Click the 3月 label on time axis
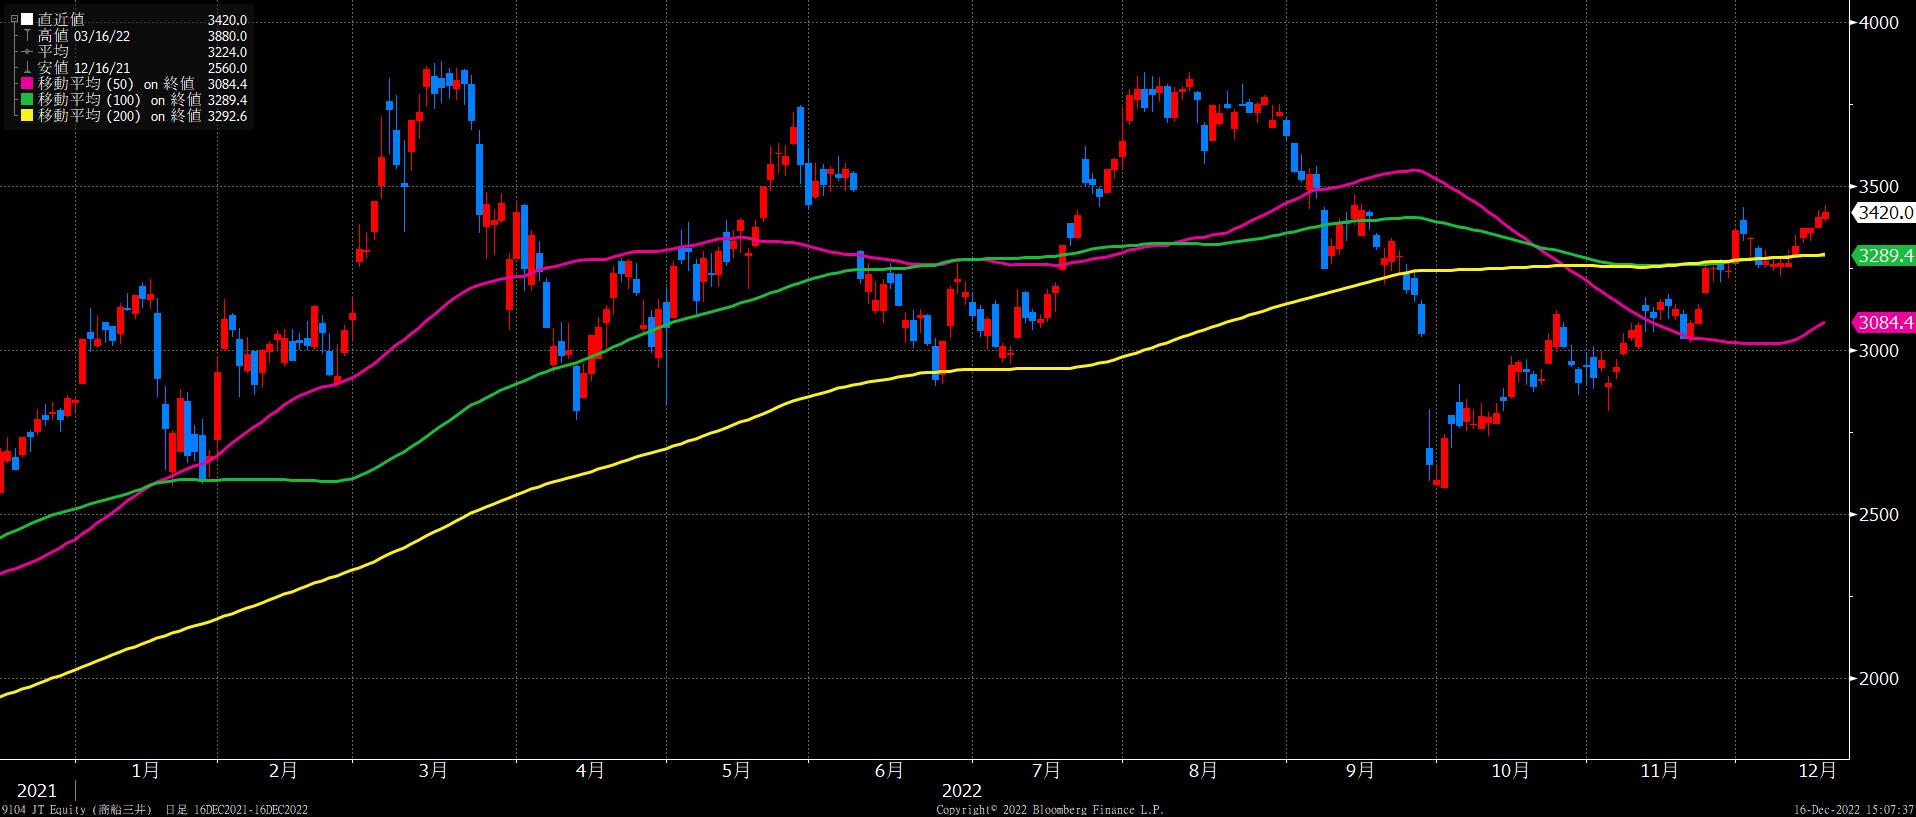Image resolution: width=1916 pixels, height=817 pixels. (x=433, y=770)
